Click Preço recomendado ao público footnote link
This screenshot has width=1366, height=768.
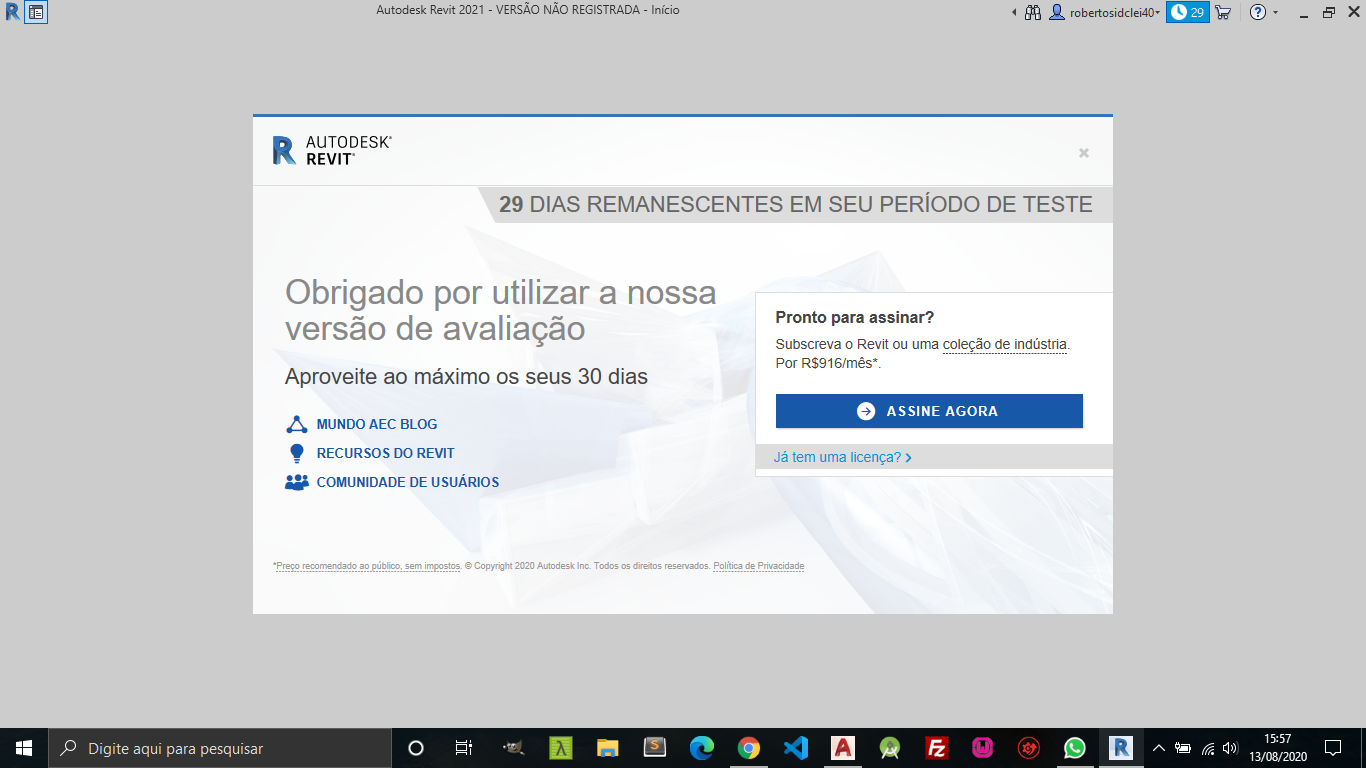pos(367,566)
